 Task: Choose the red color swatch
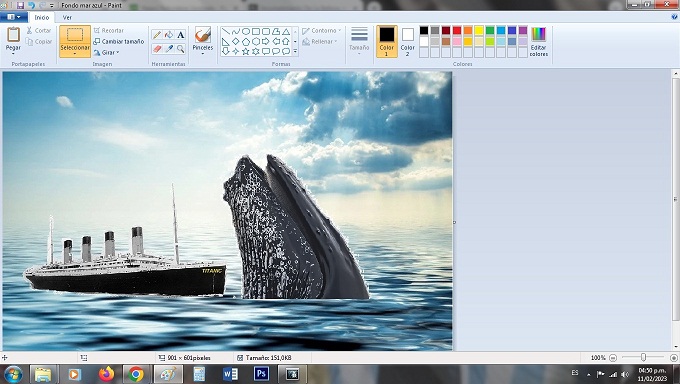(457, 30)
